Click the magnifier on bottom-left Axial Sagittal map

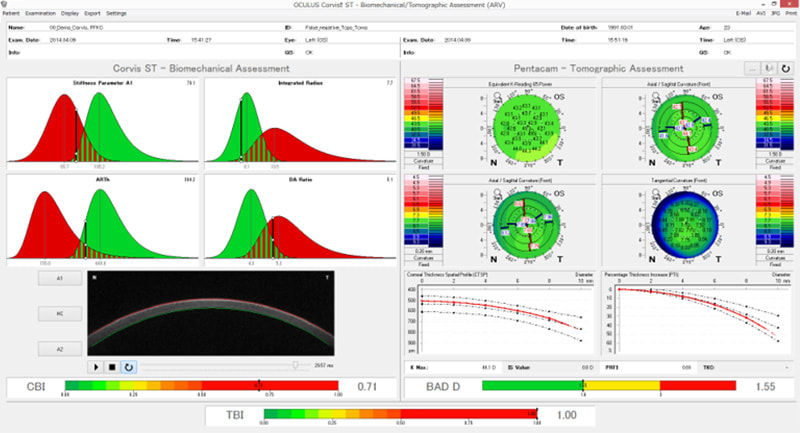point(497,192)
